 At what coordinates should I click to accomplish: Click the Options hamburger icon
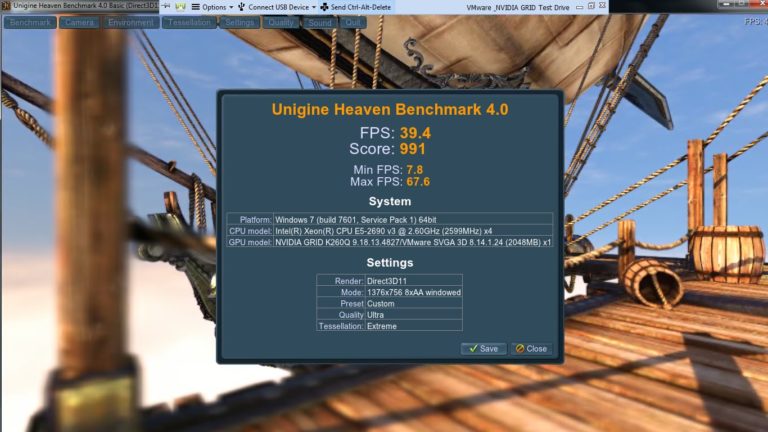click(195, 7)
